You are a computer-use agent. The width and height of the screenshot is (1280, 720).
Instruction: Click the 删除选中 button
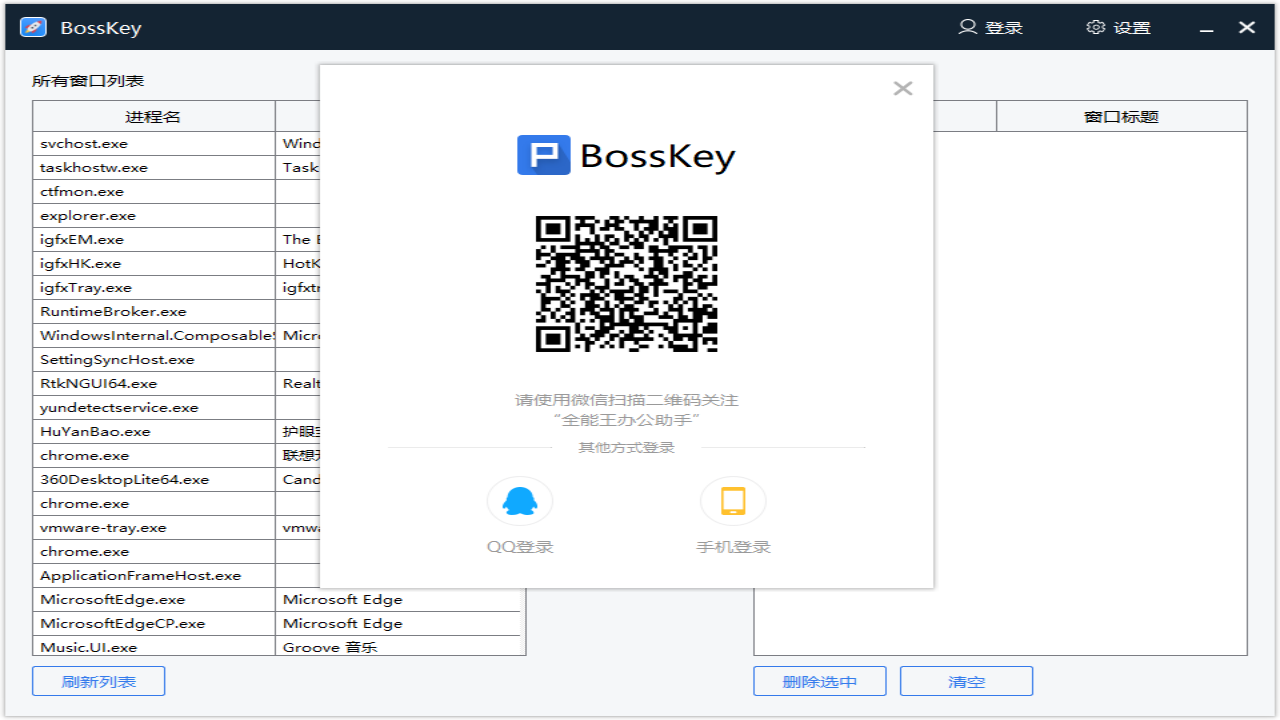[x=819, y=681]
